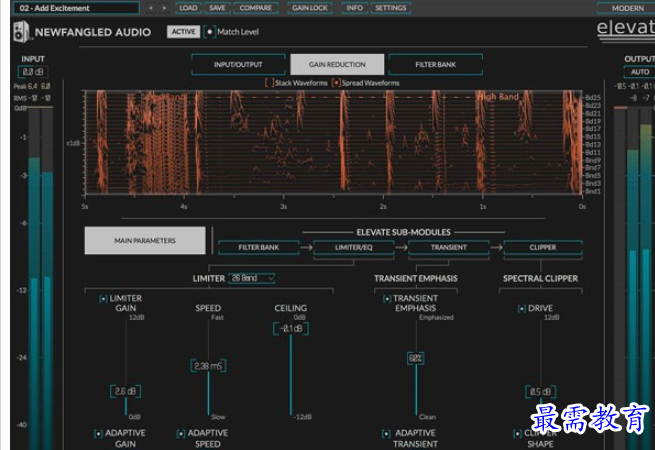Click the High Band label in the waveform display
655x450 pixels.
[x=498, y=97]
